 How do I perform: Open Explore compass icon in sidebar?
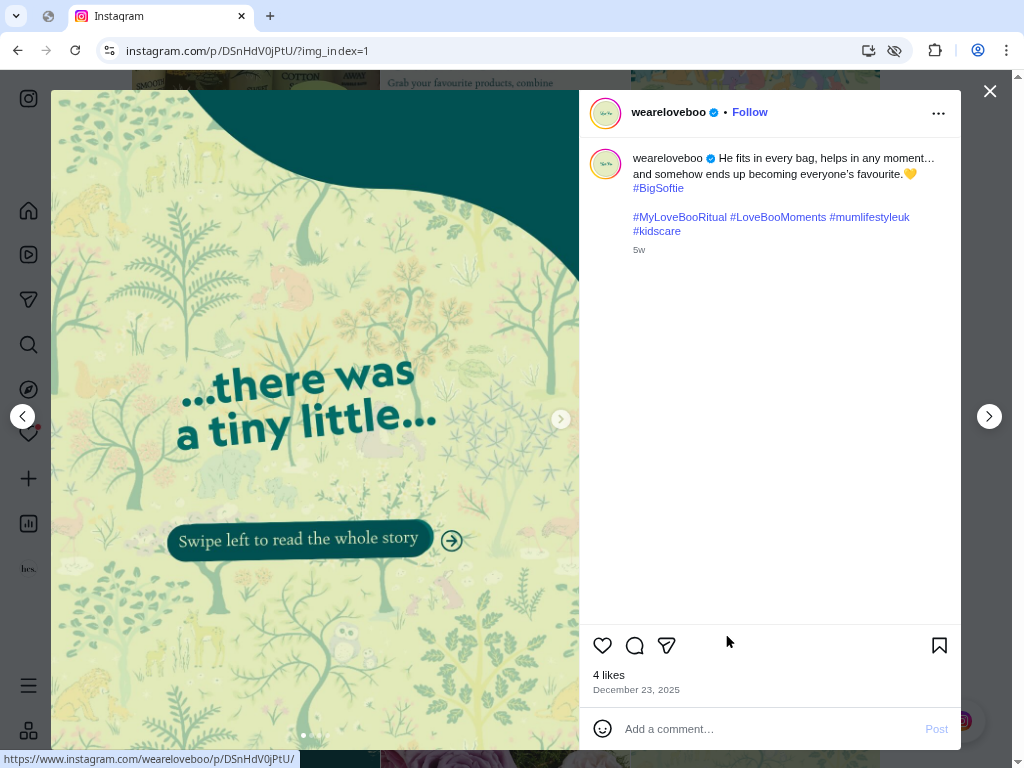tap(29, 389)
